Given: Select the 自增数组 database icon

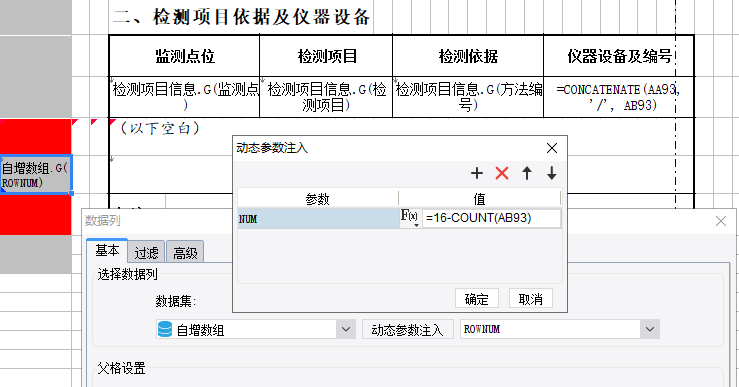Looking at the screenshot, I should click(164, 329).
